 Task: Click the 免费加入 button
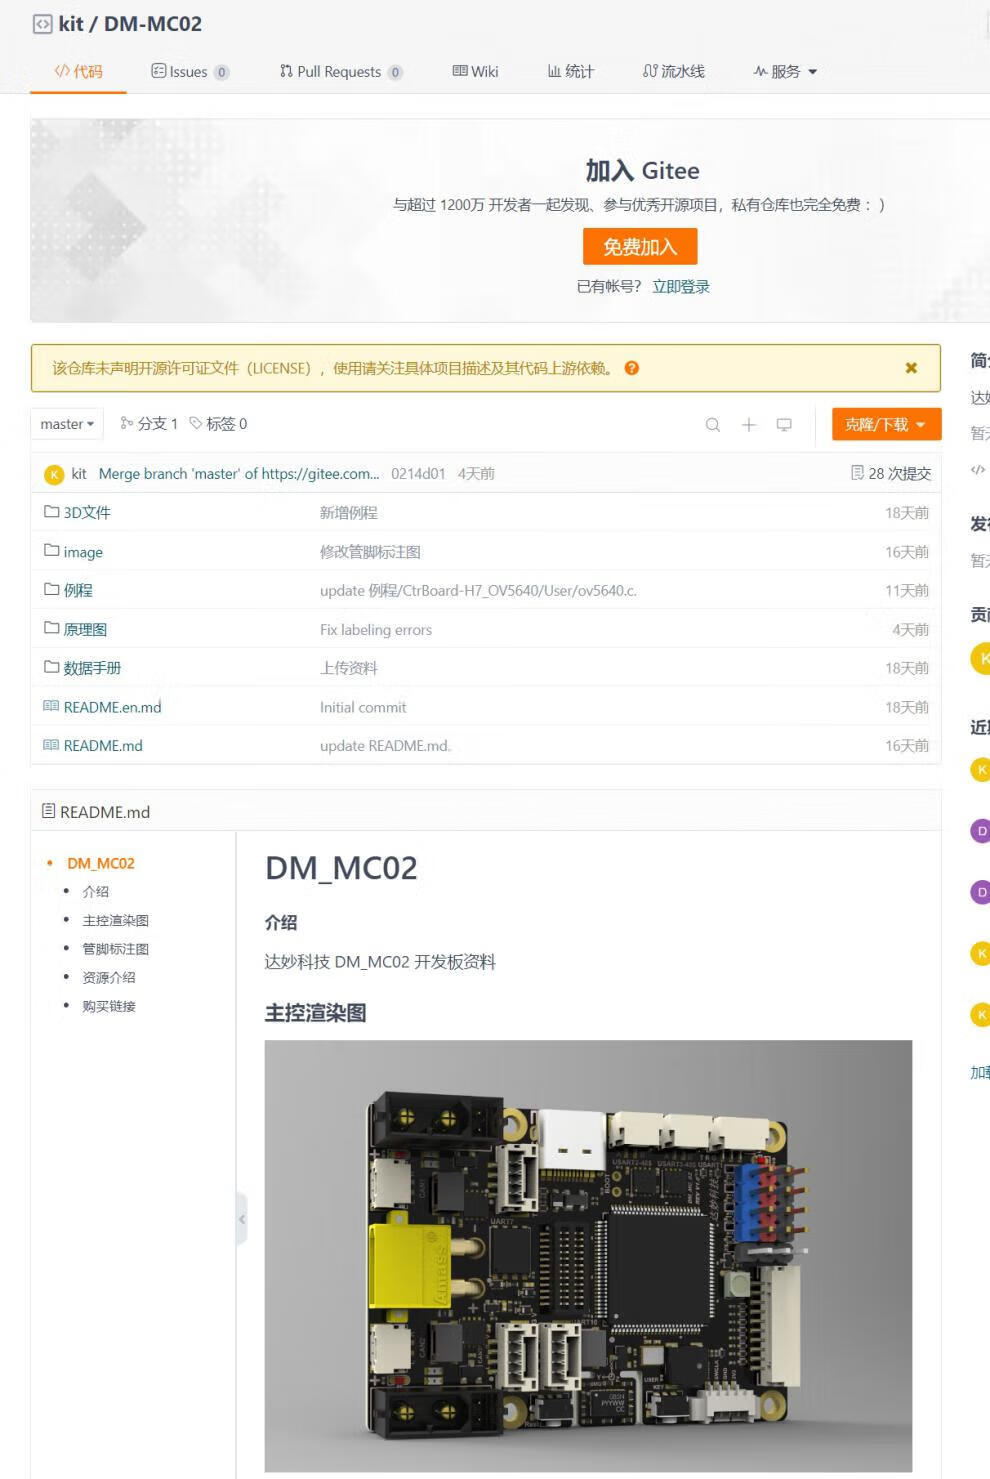click(x=640, y=247)
